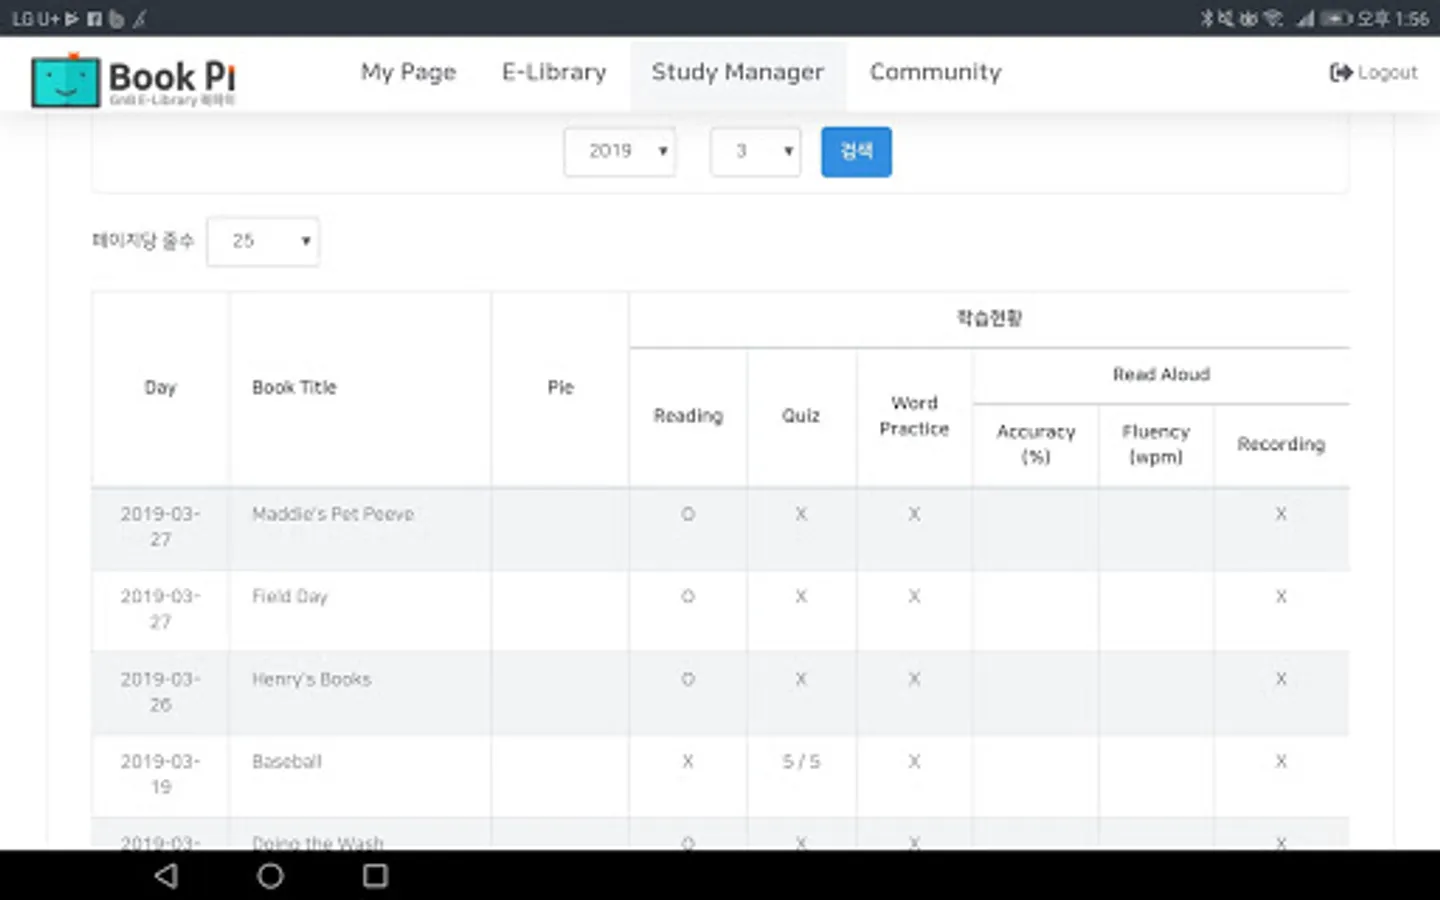The width and height of the screenshot is (1440, 900).
Task: Open the rows-per-page dropdown showing 25
Action: 263,242
